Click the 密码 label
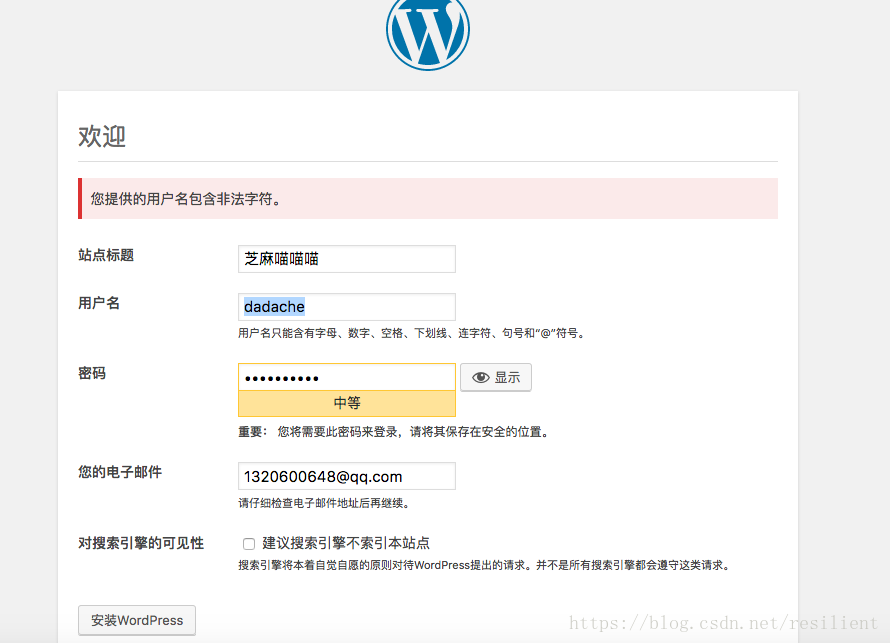 tap(92, 373)
